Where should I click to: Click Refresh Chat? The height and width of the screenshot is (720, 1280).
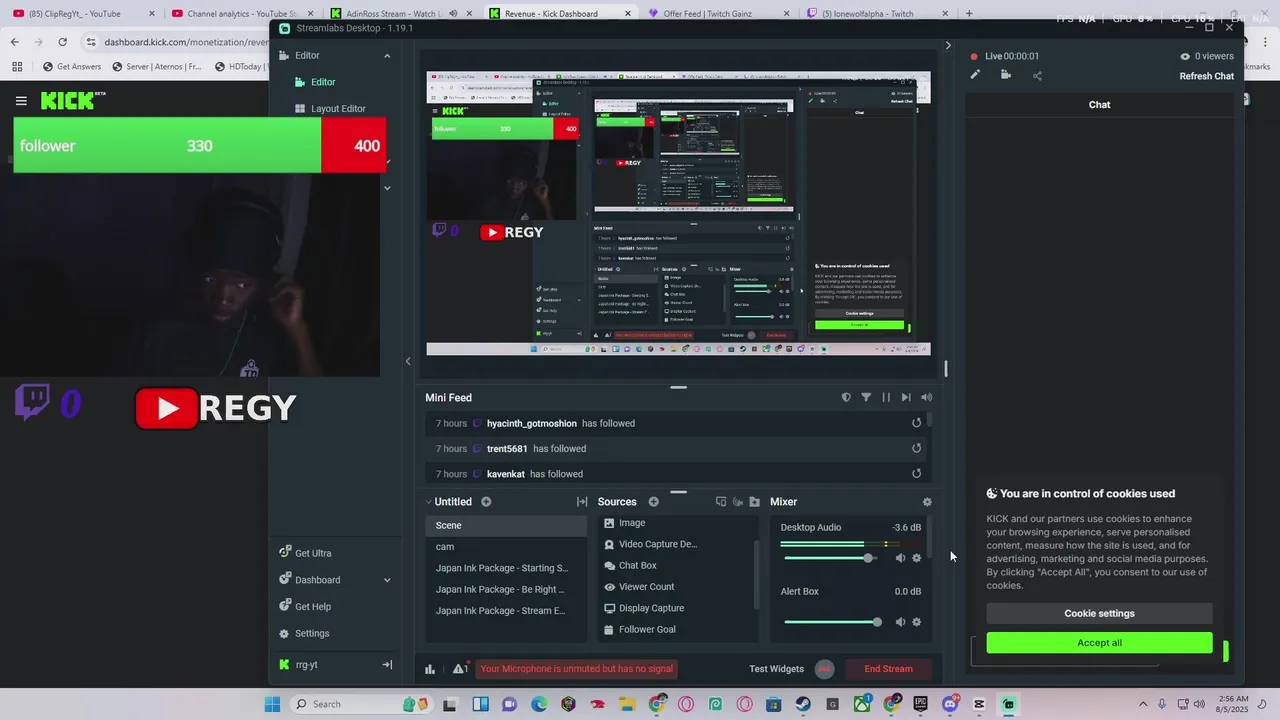tap(1206, 76)
